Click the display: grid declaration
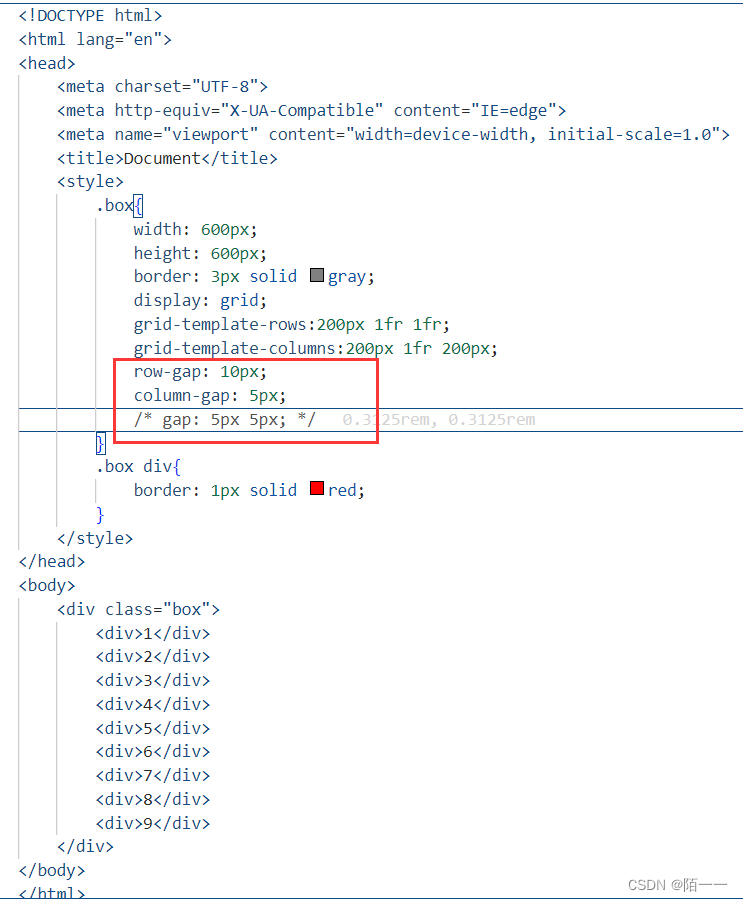This screenshot has width=743, height=901. 200,301
